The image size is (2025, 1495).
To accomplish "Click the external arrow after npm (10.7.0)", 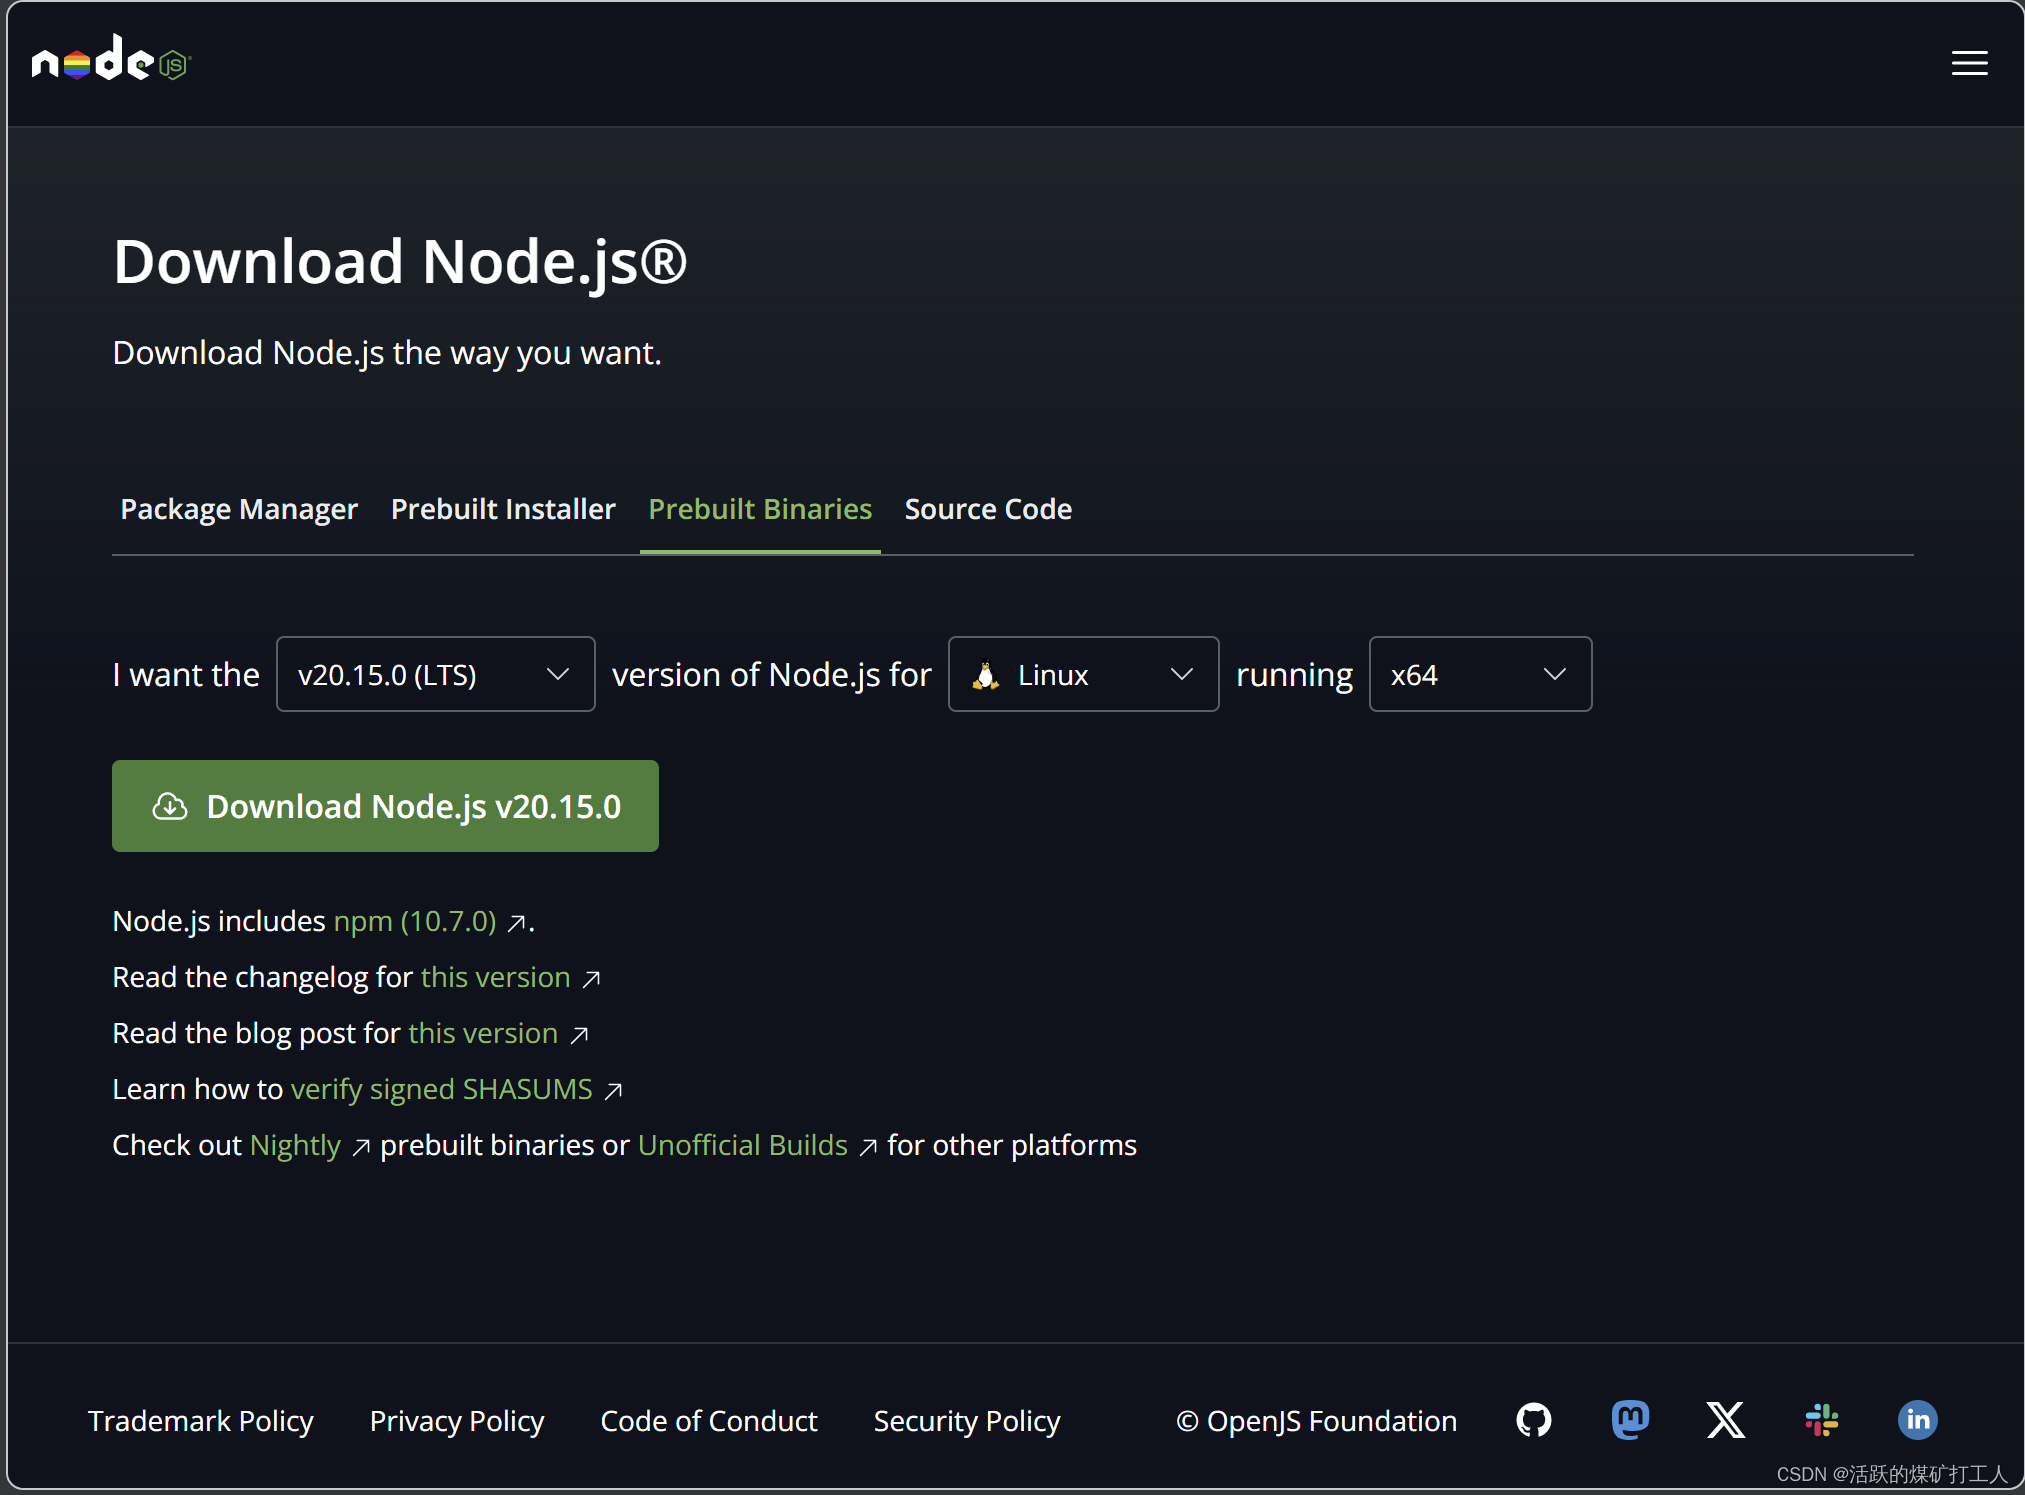I will pyautogui.click(x=516, y=923).
